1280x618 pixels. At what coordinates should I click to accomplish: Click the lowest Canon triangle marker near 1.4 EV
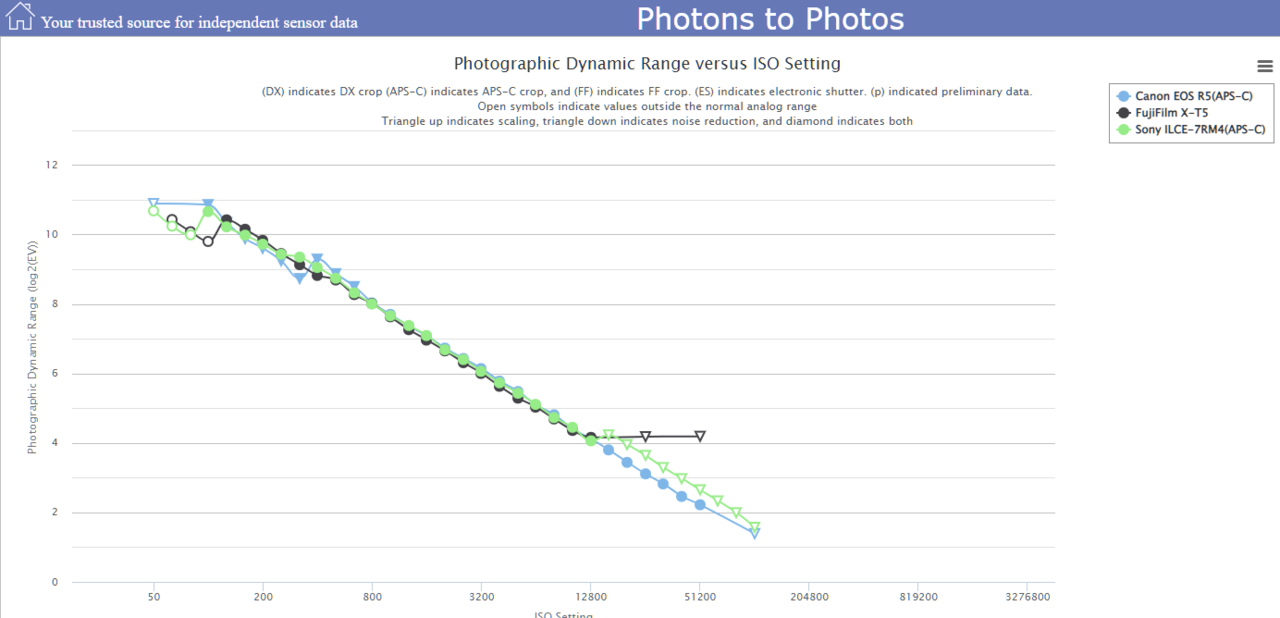[x=755, y=533]
